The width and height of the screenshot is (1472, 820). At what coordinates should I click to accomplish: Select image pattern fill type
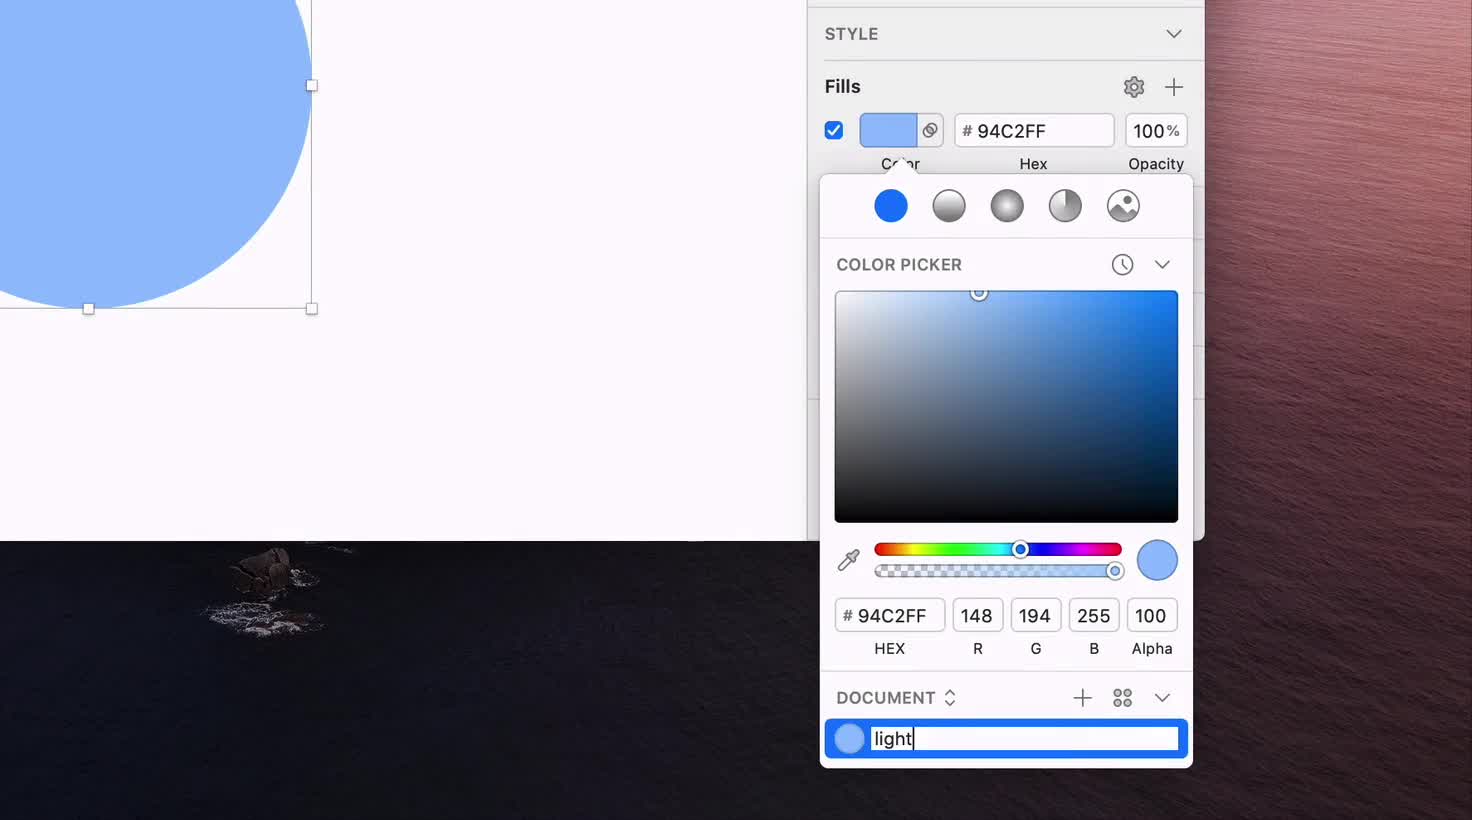1123,206
